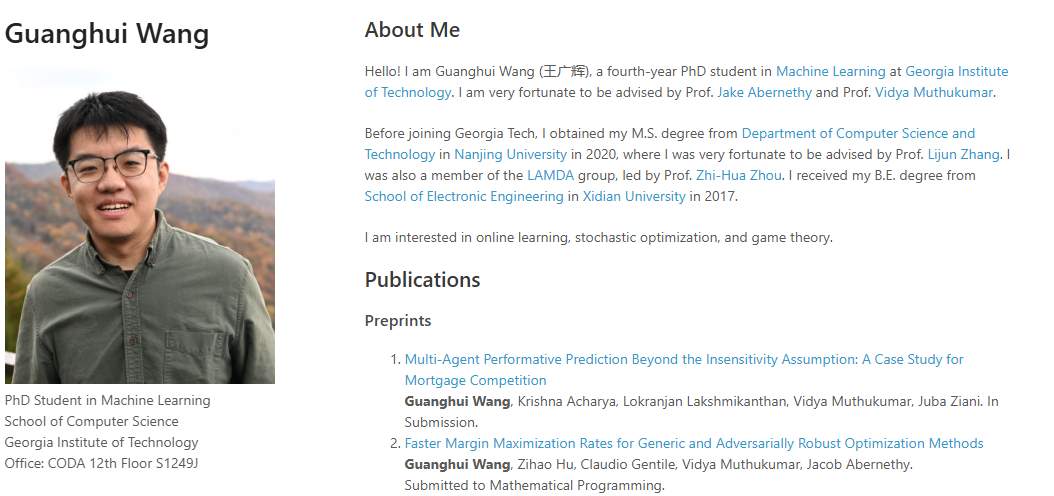This screenshot has height=496, width=1054.
Task: Open the LAMDA group link
Action: (x=550, y=176)
